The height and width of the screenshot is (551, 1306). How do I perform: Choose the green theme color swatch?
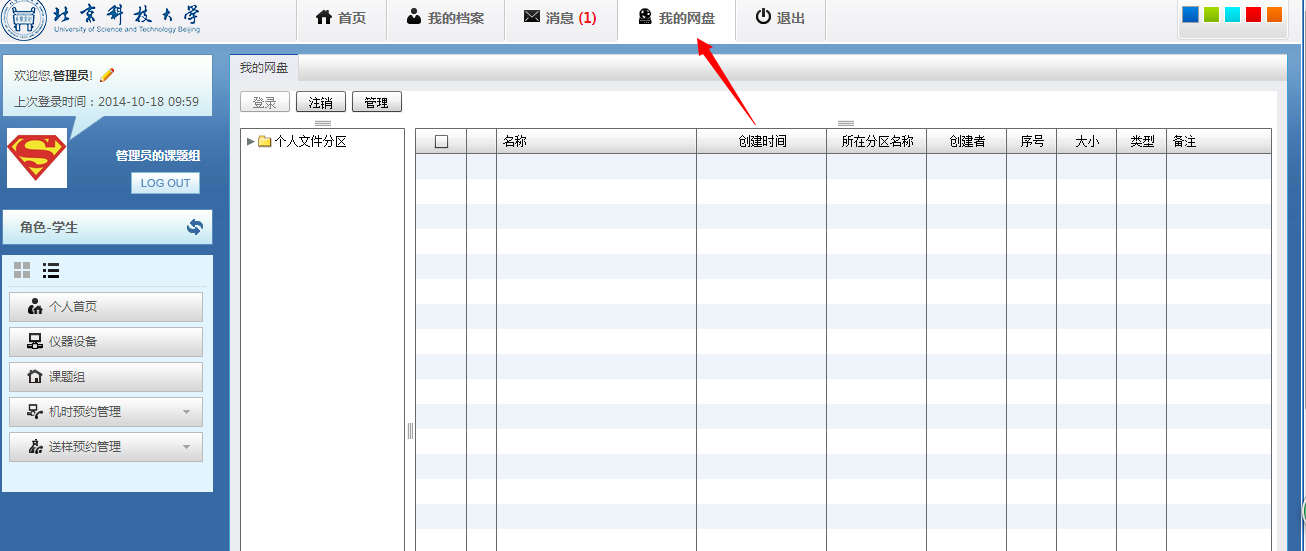pos(1211,14)
